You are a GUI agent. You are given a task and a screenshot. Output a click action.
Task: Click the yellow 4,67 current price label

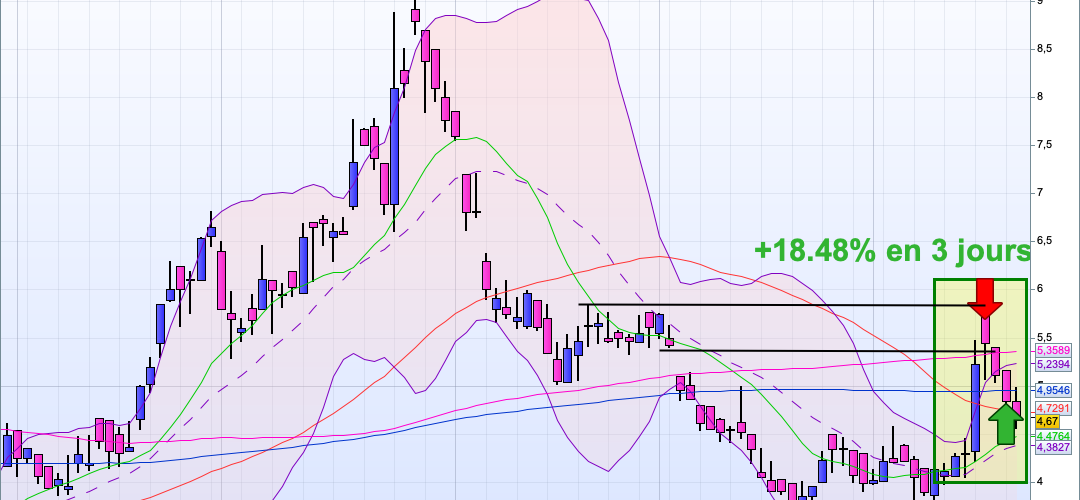pyautogui.click(x=1049, y=421)
